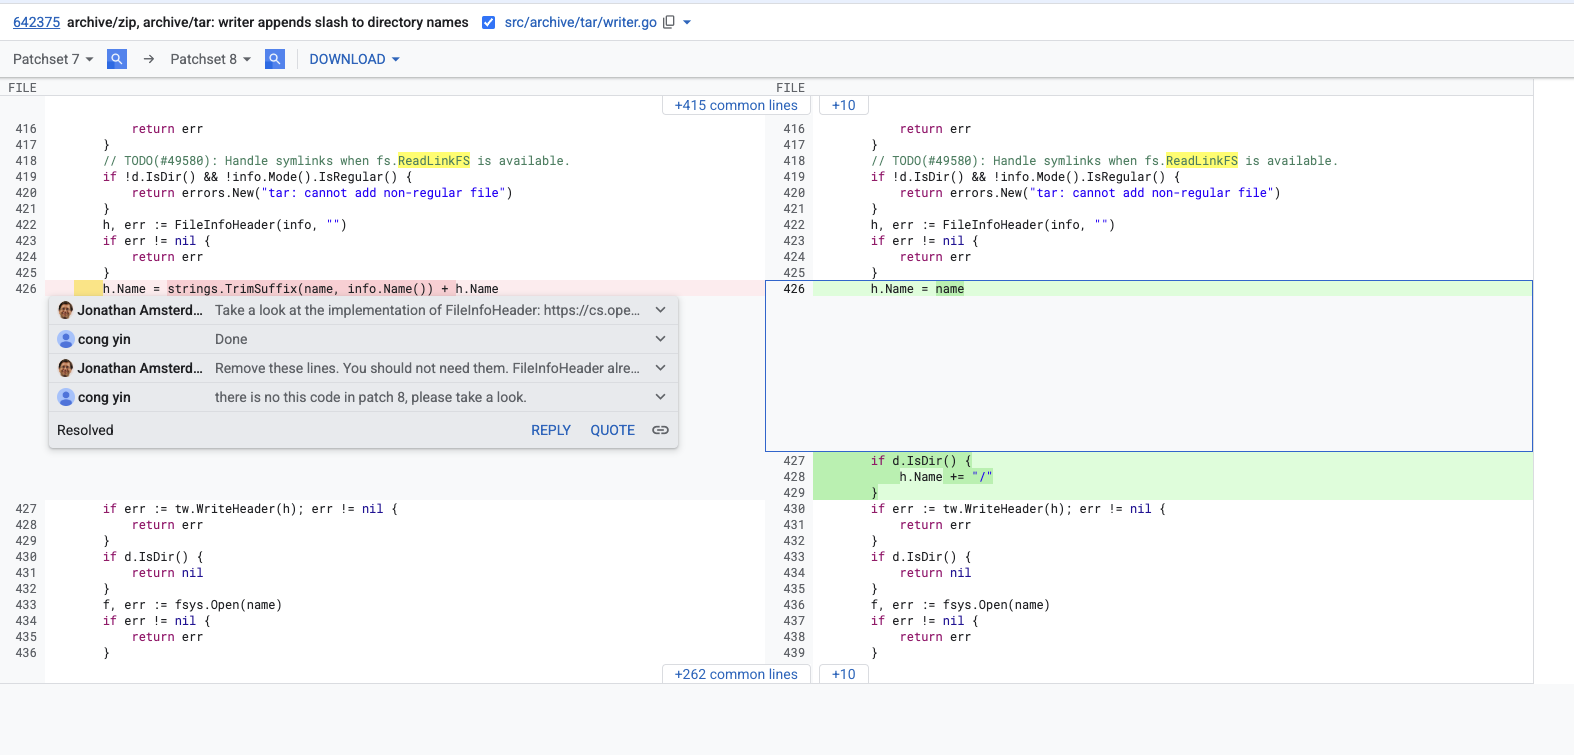Viewport: 1574px width, 755px height.
Task: Click Jonathan Amsterdam's avatar on first comment
Action: click(x=66, y=310)
